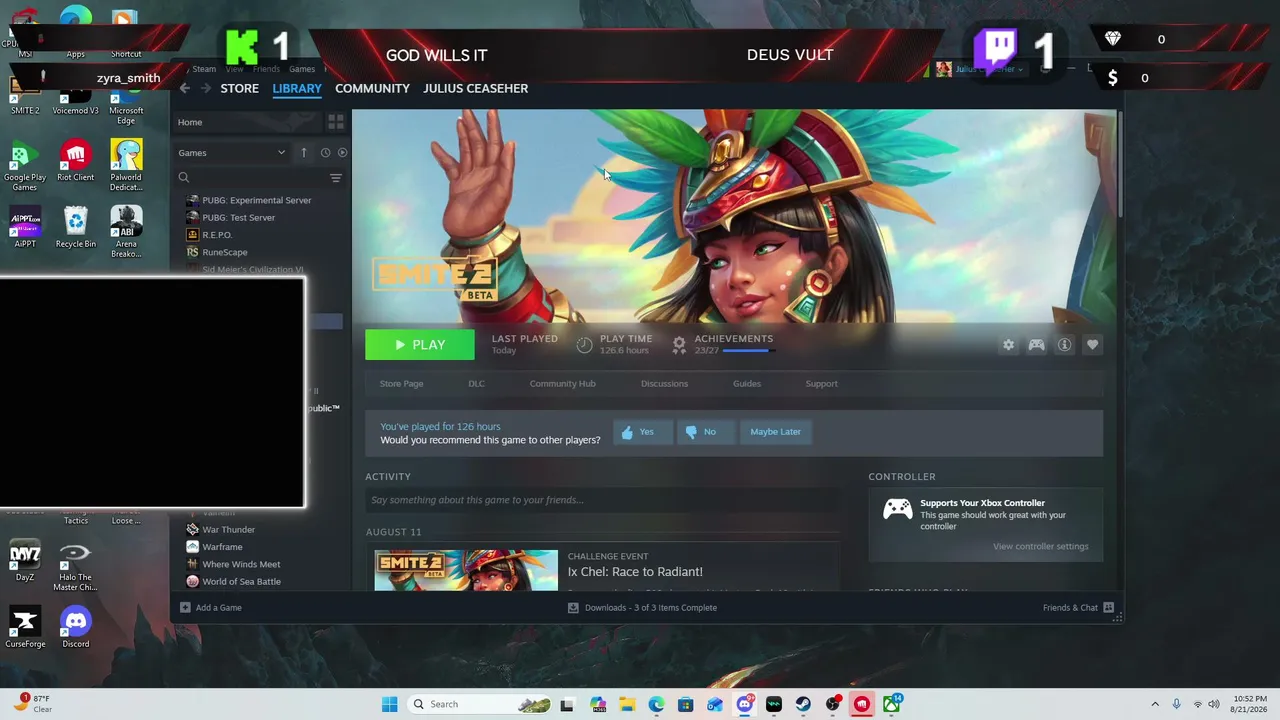The width and height of the screenshot is (1280, 720).
Task: Open the Support link
Action: point(821,384)
